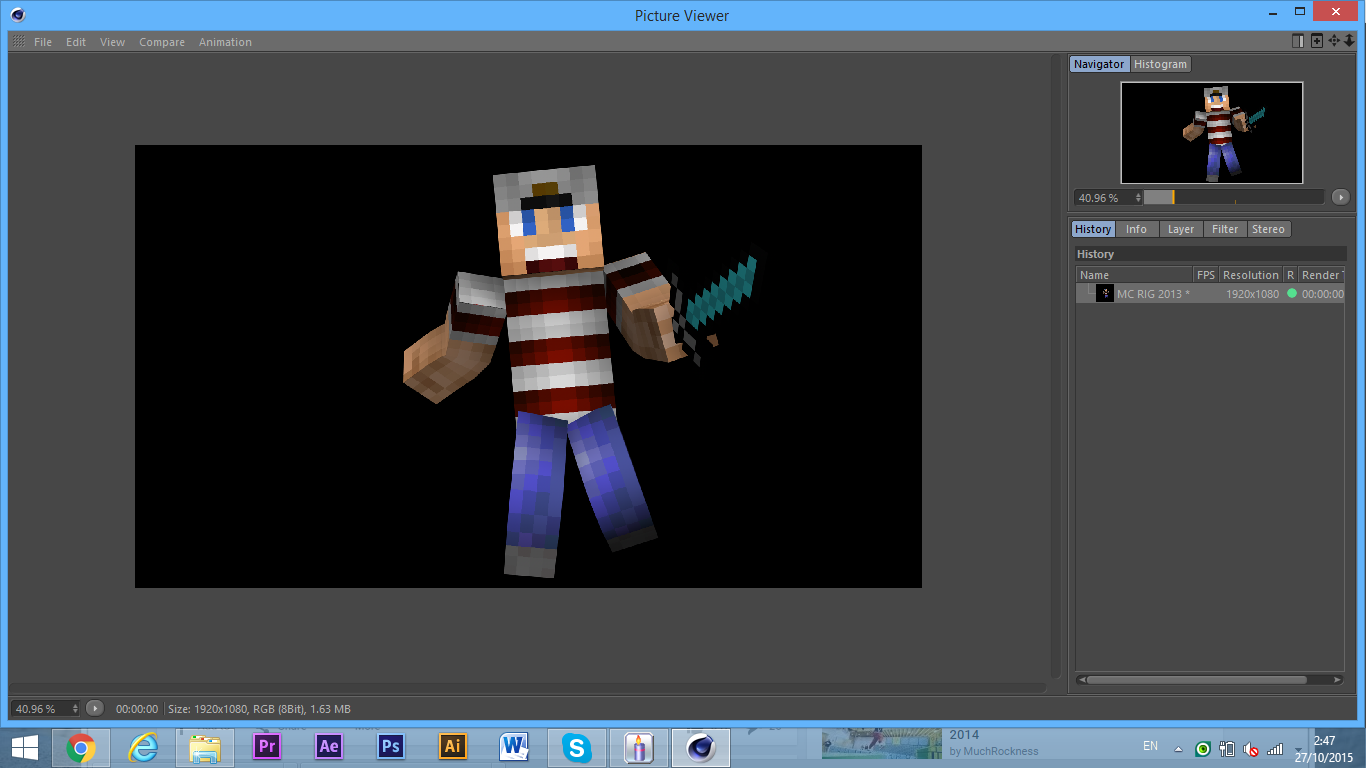
Task: Open Adobe Photoshop from taskbar
Action: tap(391, 747)
